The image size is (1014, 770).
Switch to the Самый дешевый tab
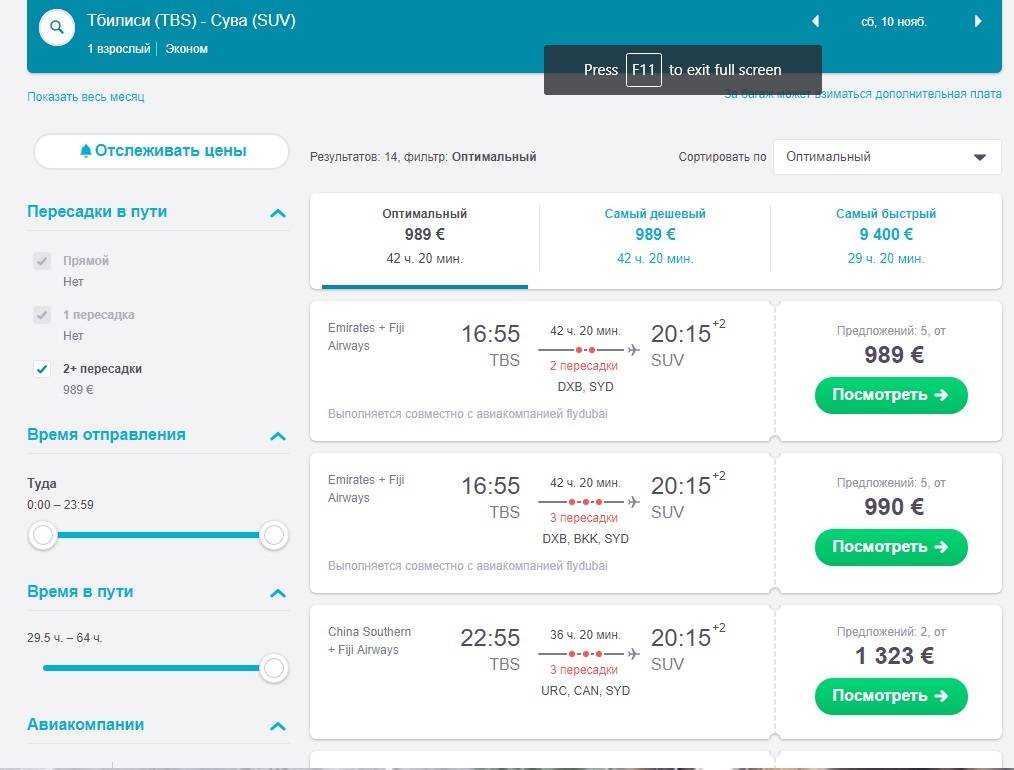click(655, 236)
